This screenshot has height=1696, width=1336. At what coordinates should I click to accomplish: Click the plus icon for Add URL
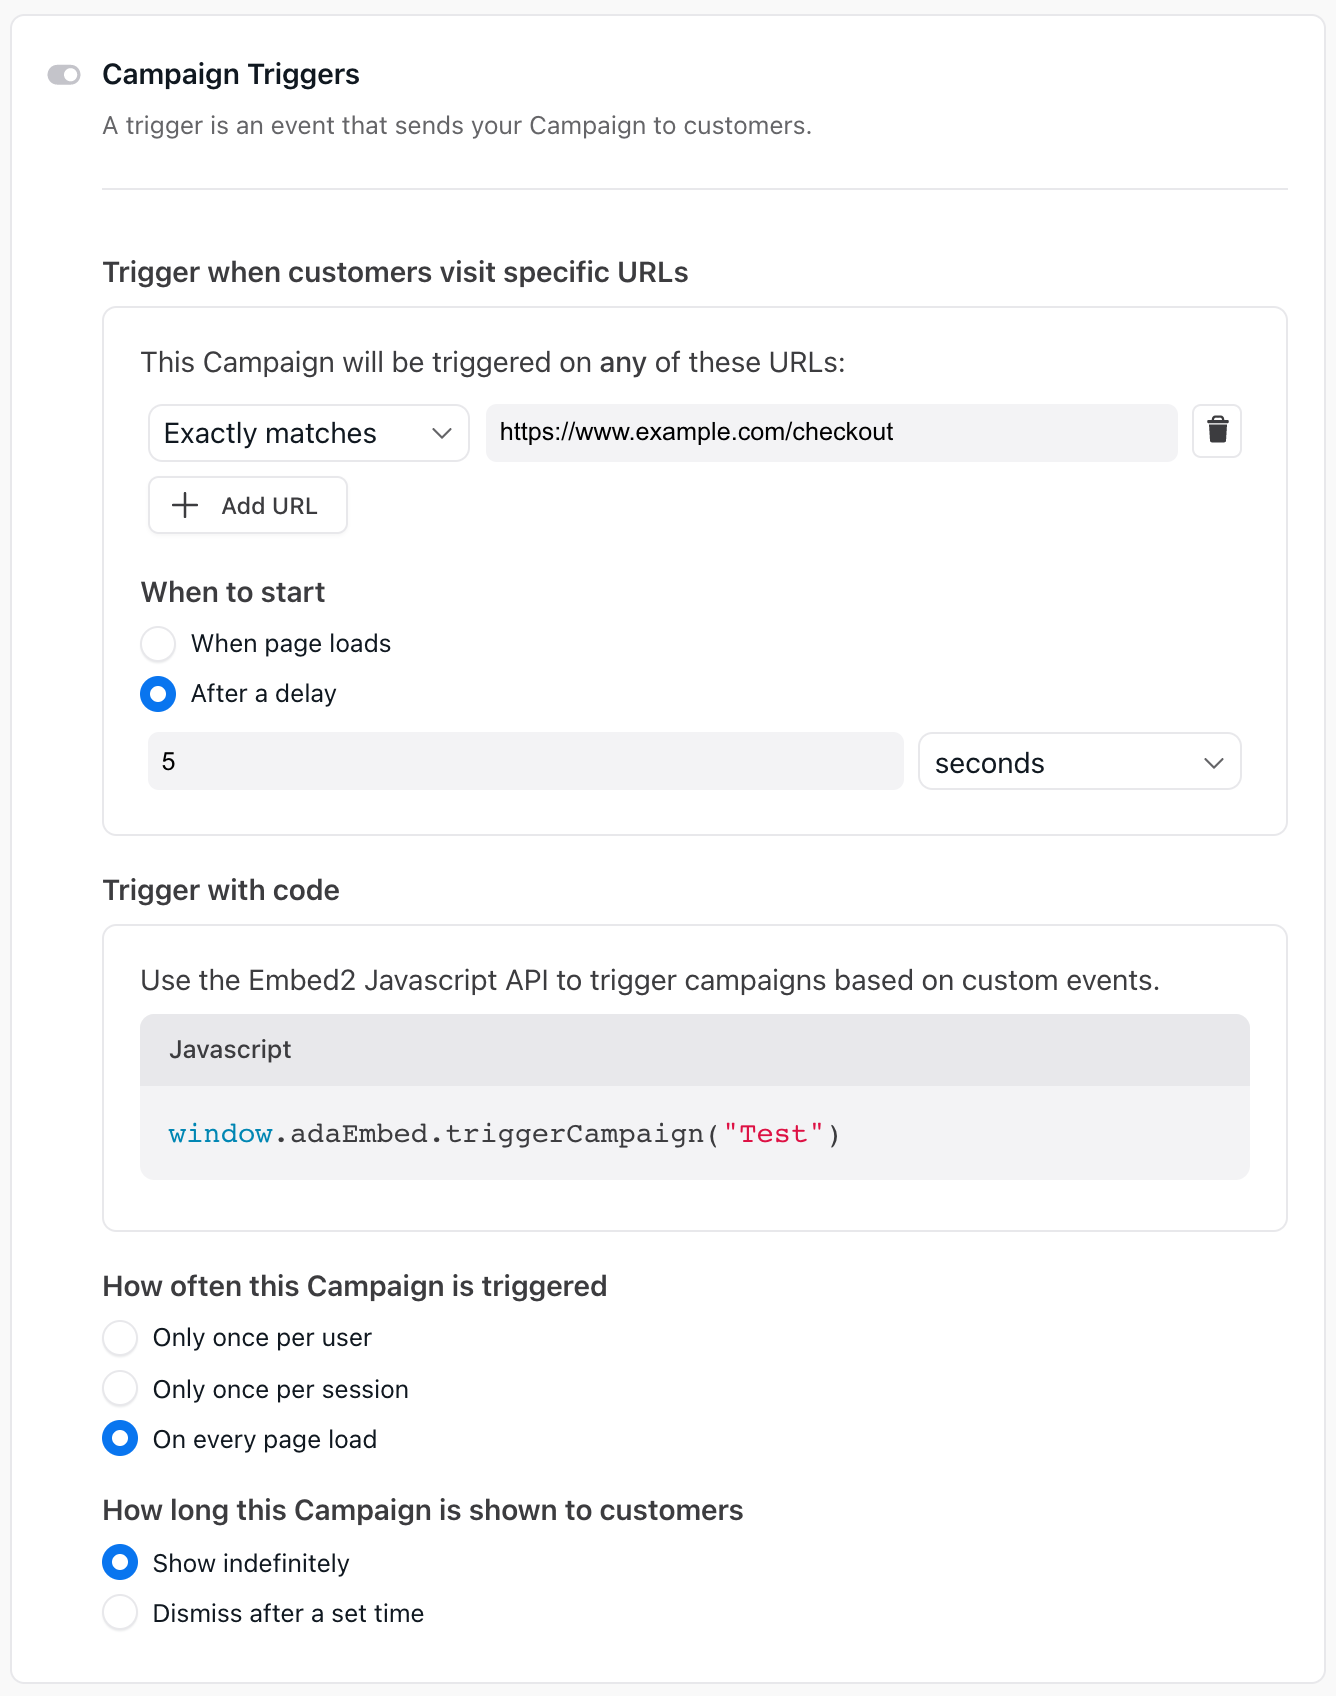coord(185,505)
